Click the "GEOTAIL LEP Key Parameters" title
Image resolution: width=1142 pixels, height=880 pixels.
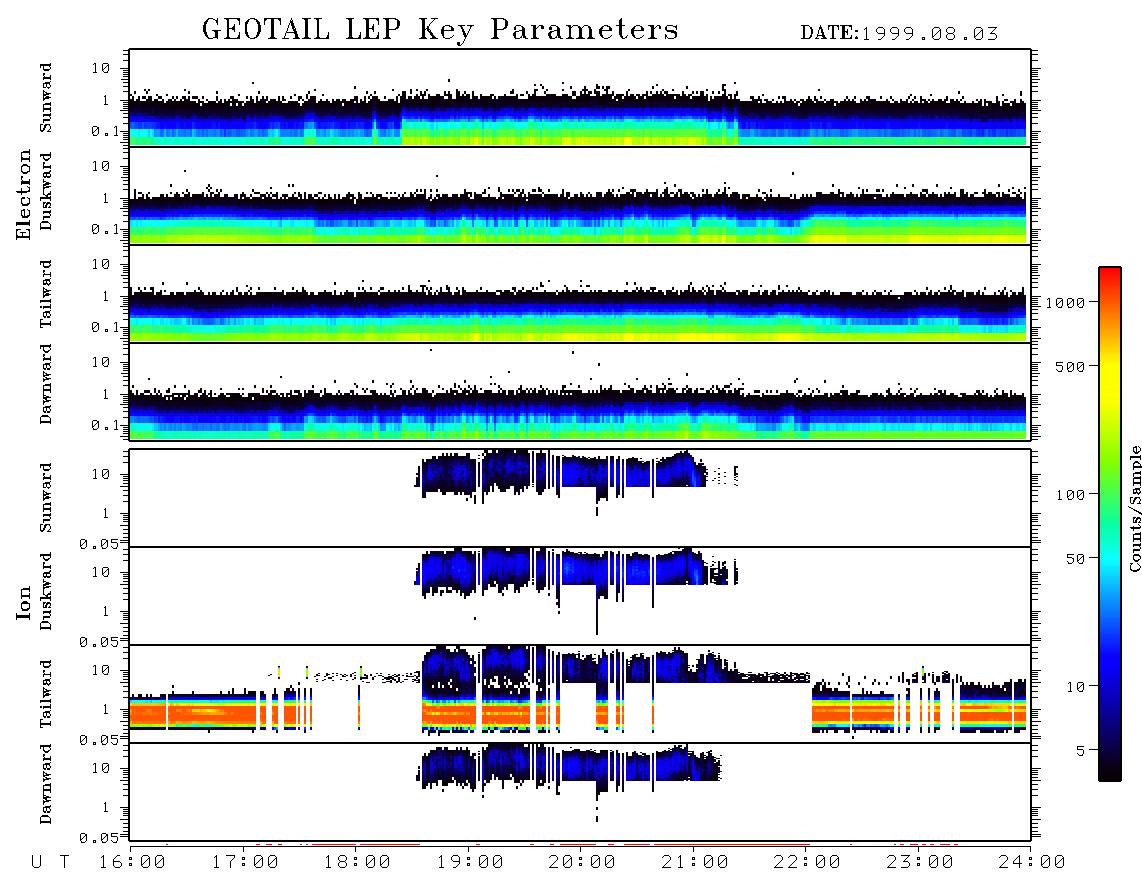tap(440, 30)
